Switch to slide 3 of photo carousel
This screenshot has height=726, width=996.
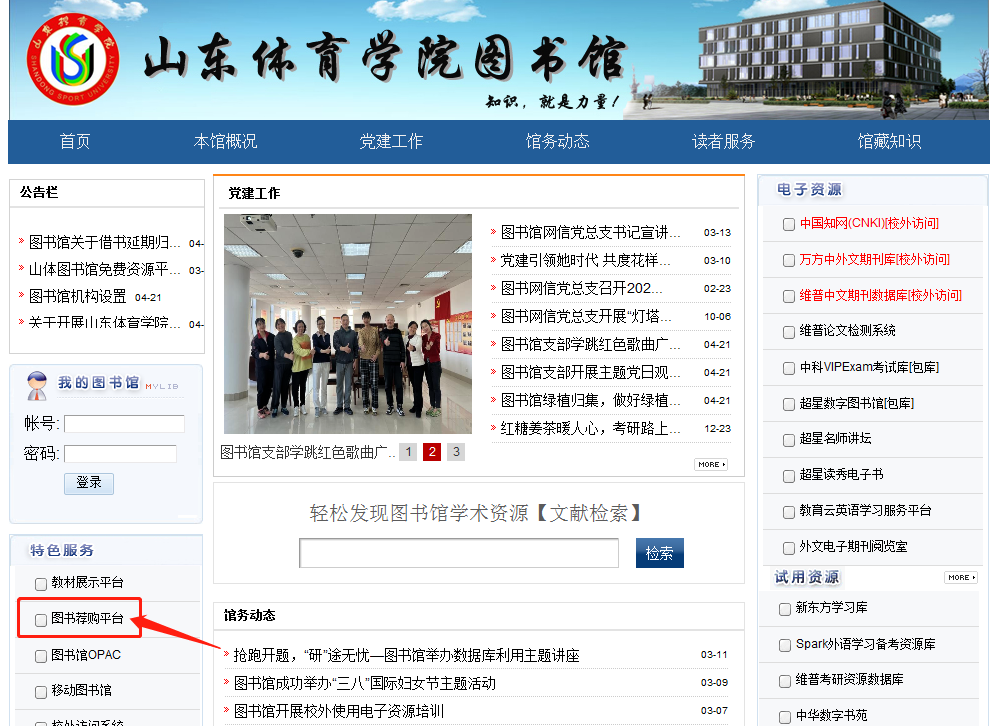[x=456, y=452]
